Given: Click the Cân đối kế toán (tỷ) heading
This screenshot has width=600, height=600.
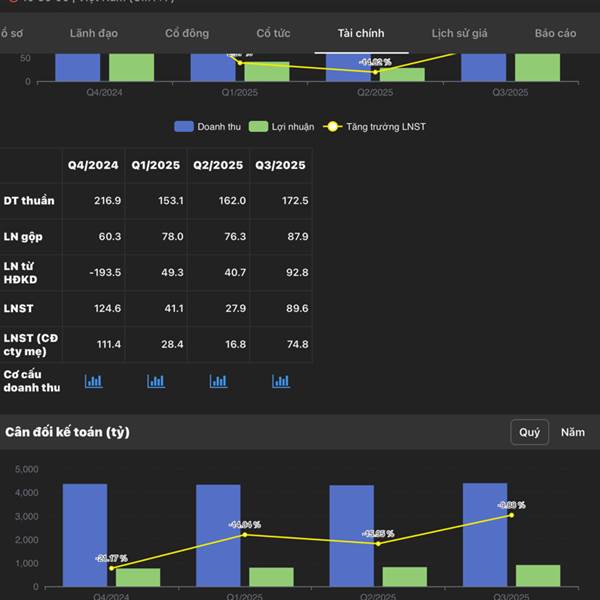Looking at the screenshot, I should [x=67, y=432].
